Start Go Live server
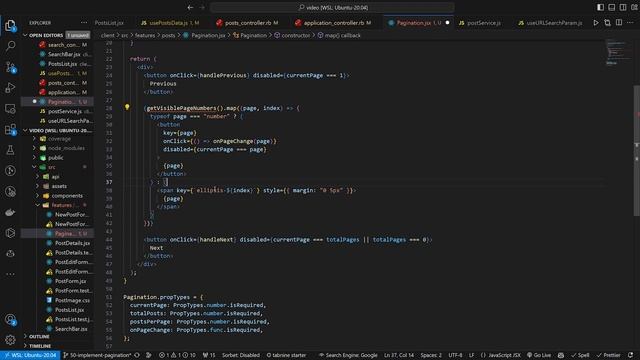The height and width of the screenshot is (360, 640). tap(539, 356)
